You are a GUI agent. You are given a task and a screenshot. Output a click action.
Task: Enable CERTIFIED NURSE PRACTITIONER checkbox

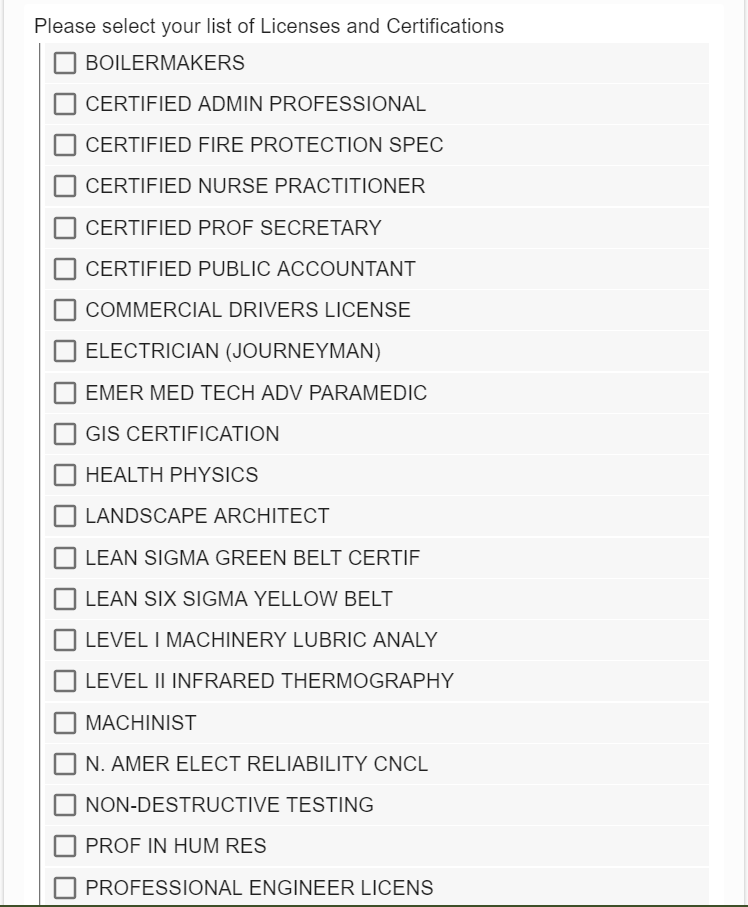(x=65, y=187)
